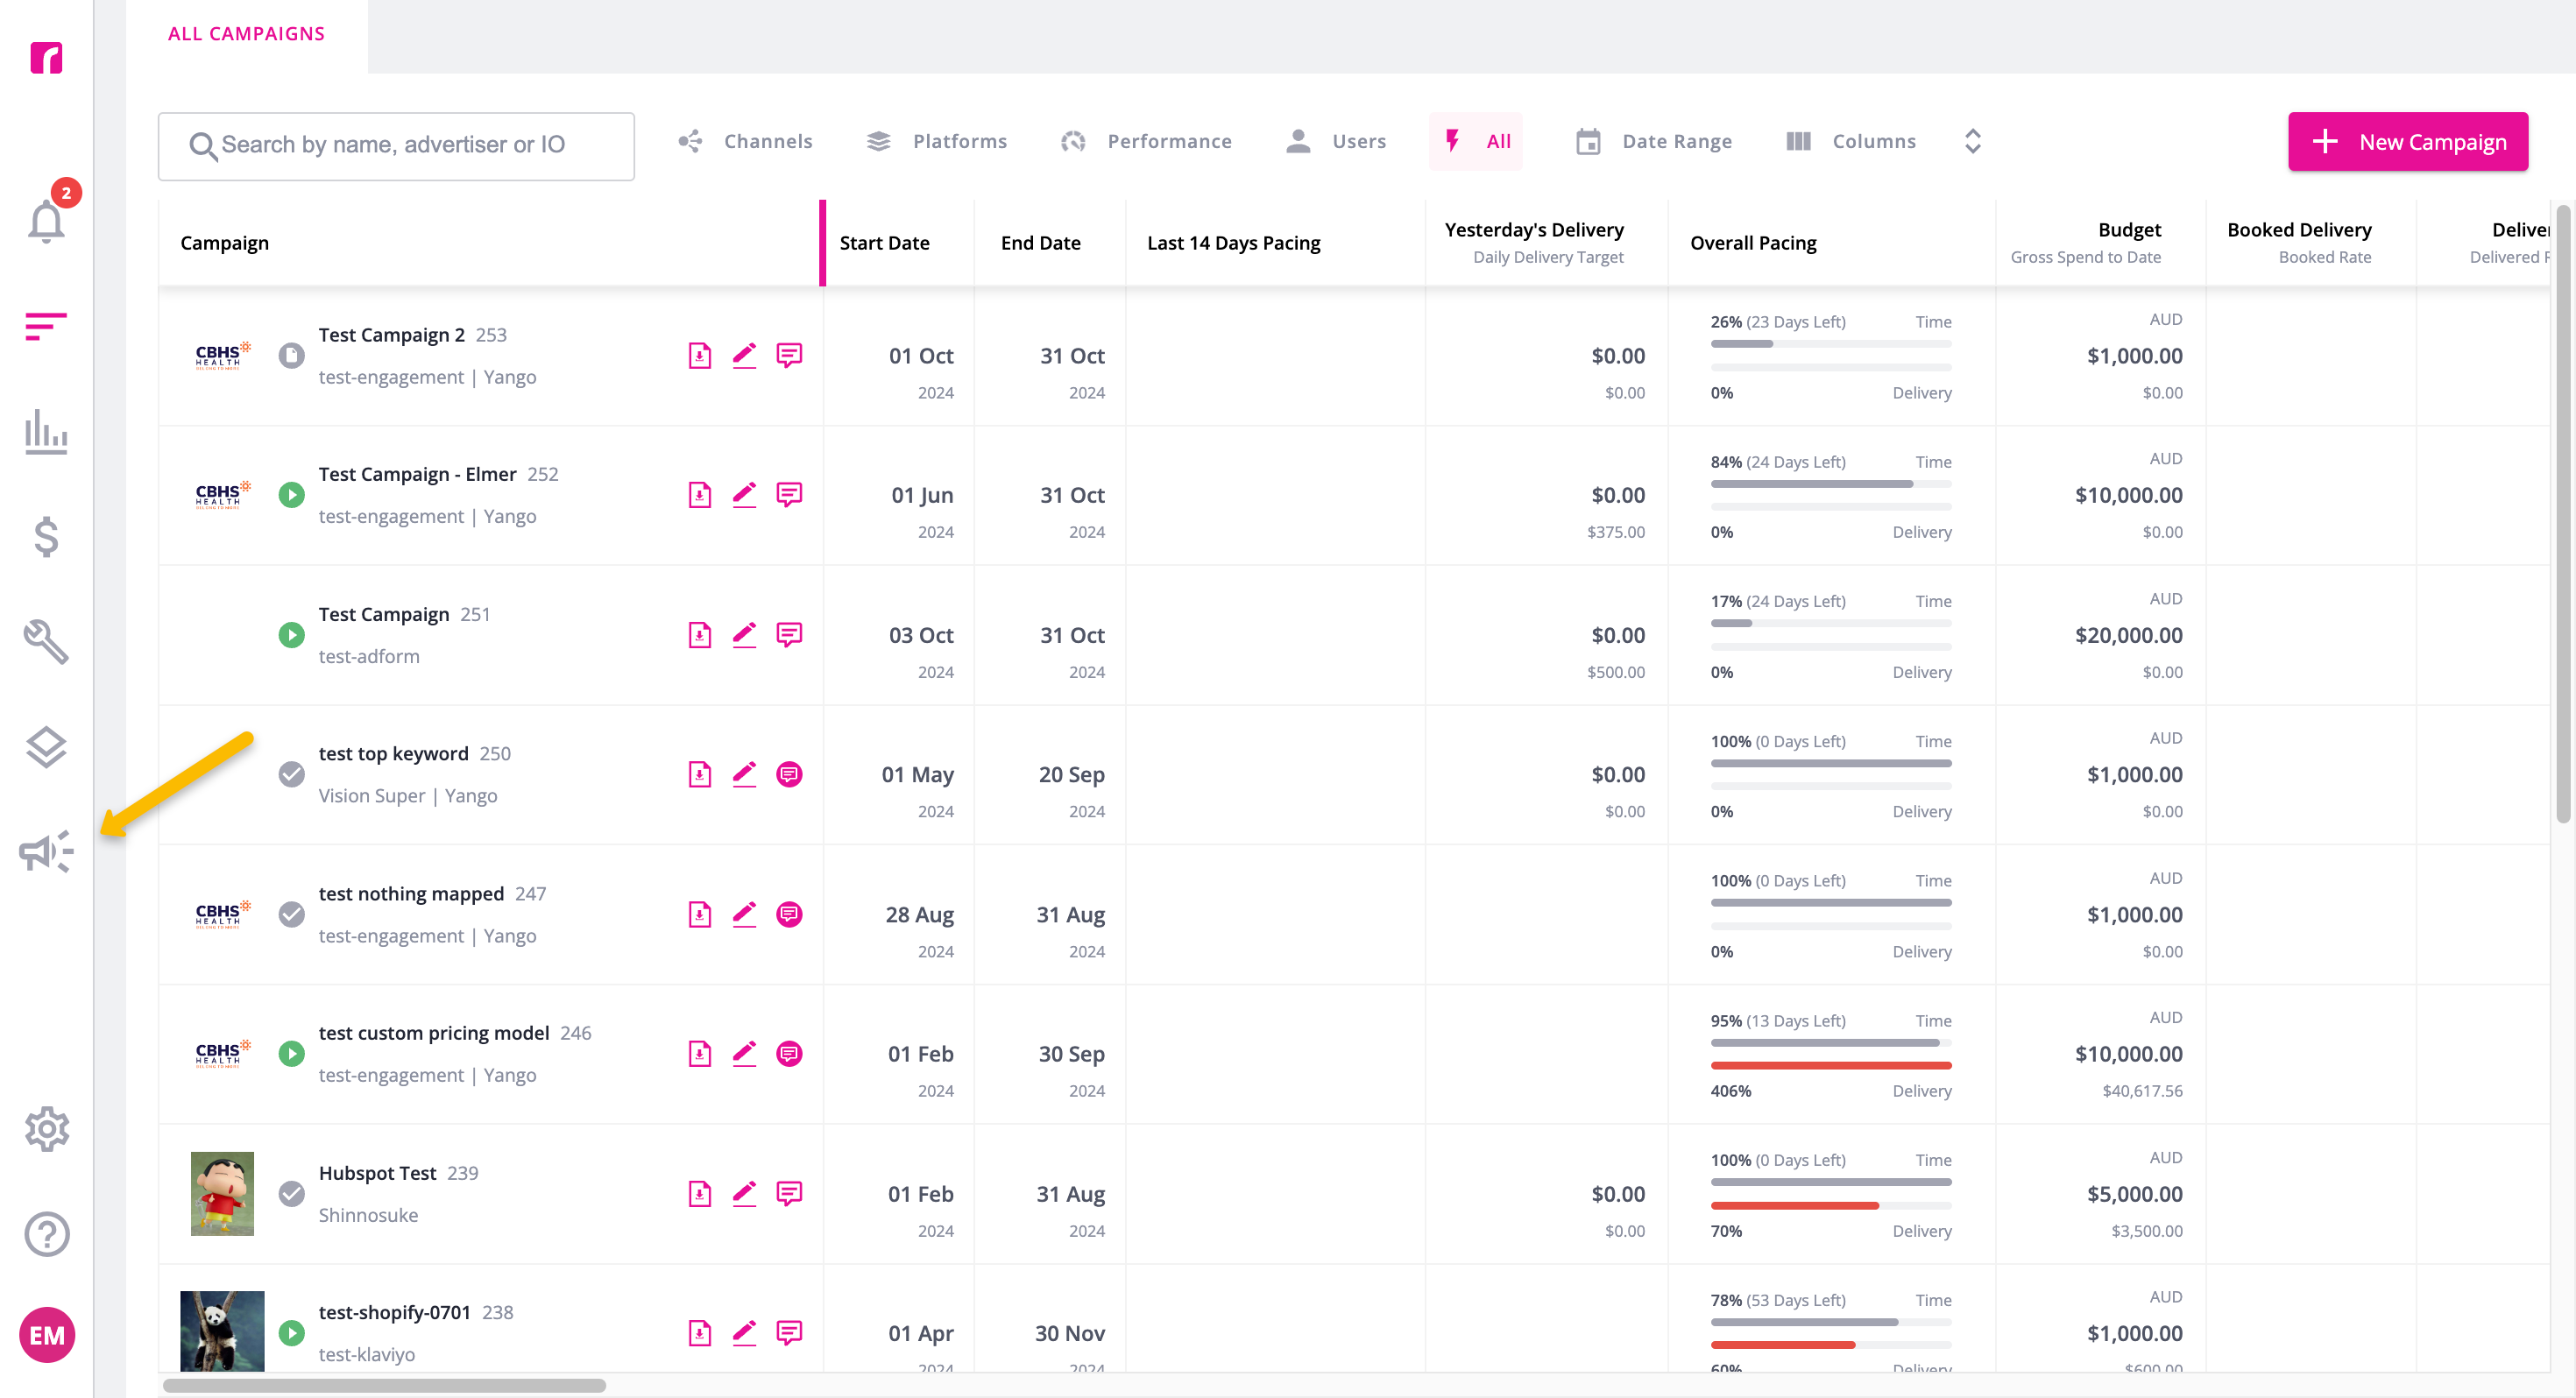Open the Performance filter menu

click(x=1146, y=141)
